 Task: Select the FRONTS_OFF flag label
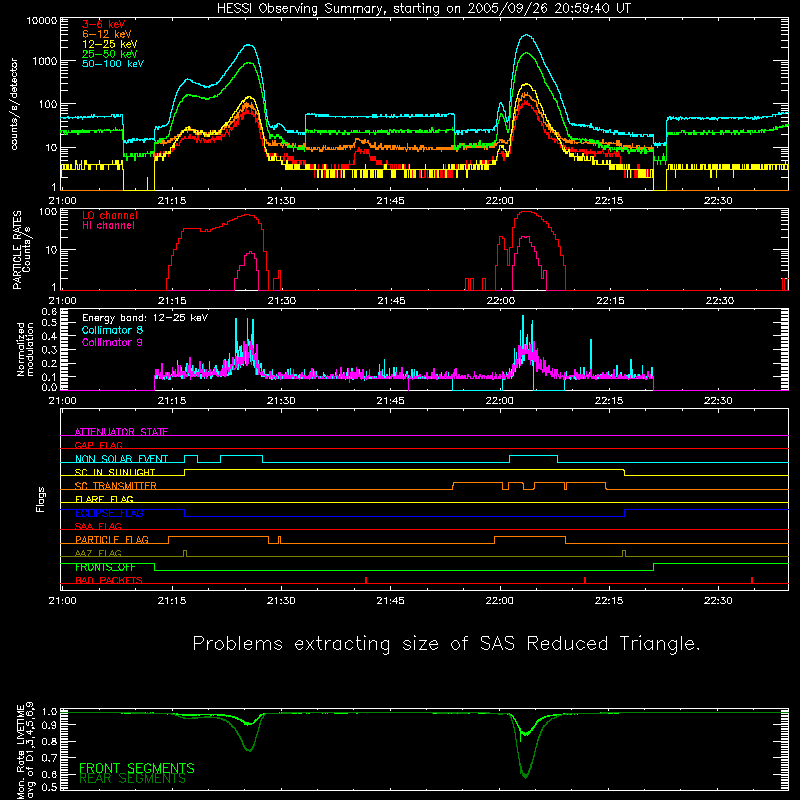point(105,567)
